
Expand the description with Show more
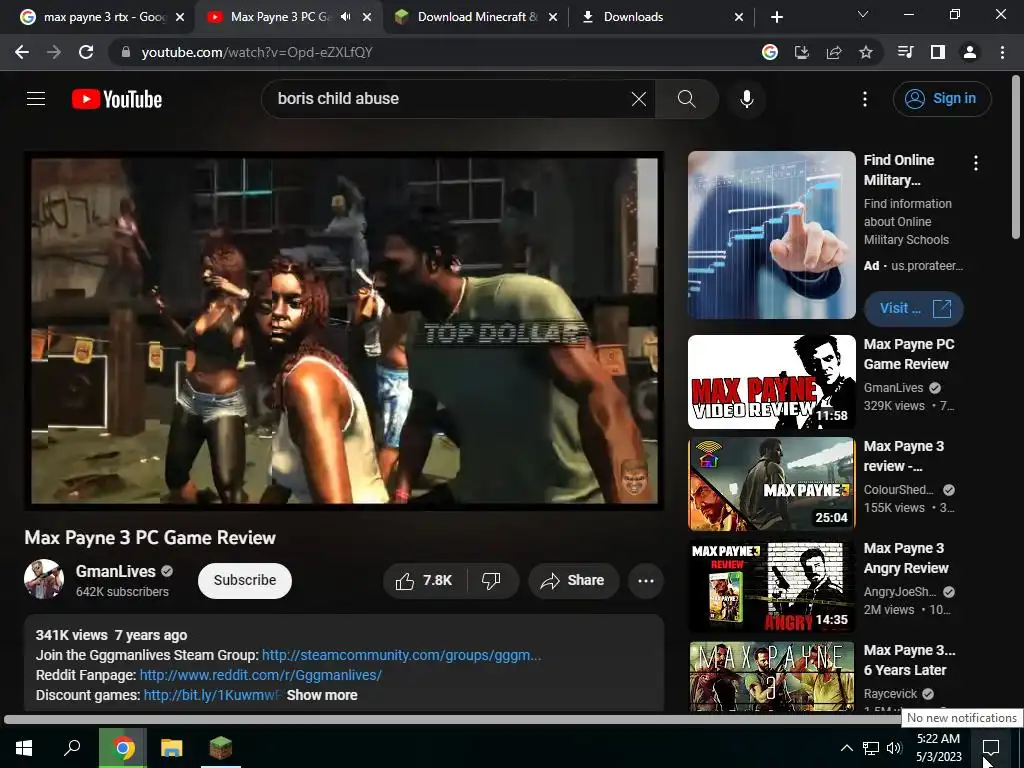pos(322,696)
